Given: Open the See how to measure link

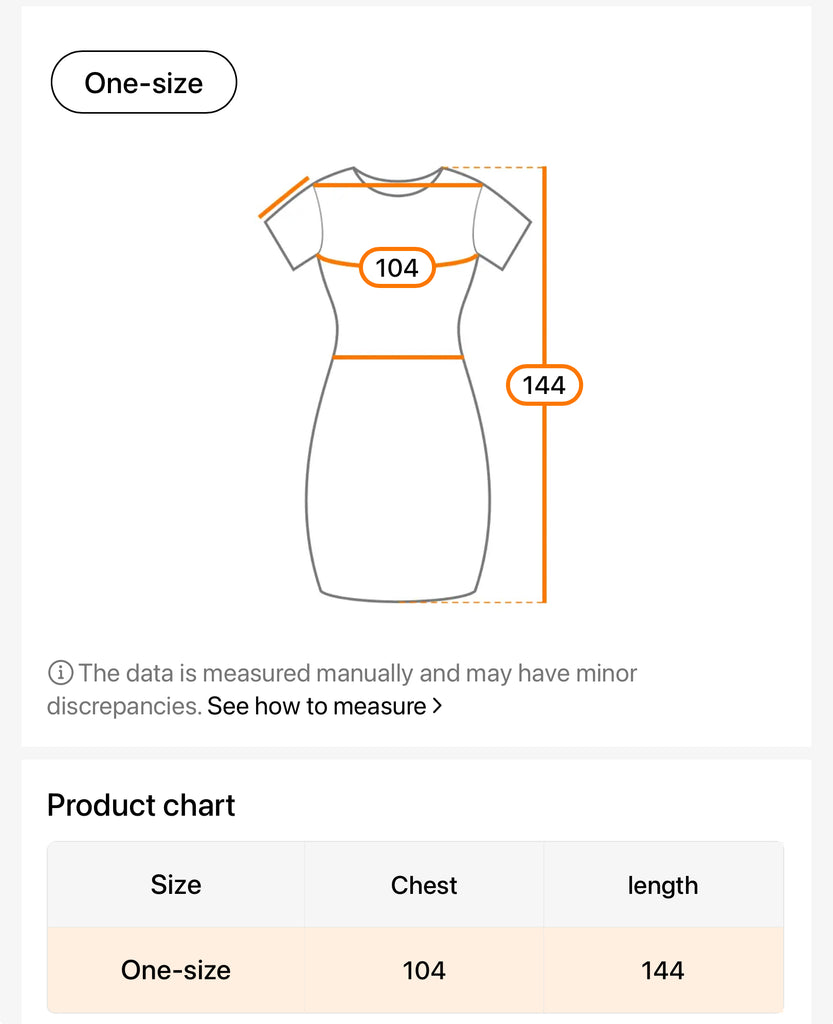Looking at the screenshot, I should [317, 706].
